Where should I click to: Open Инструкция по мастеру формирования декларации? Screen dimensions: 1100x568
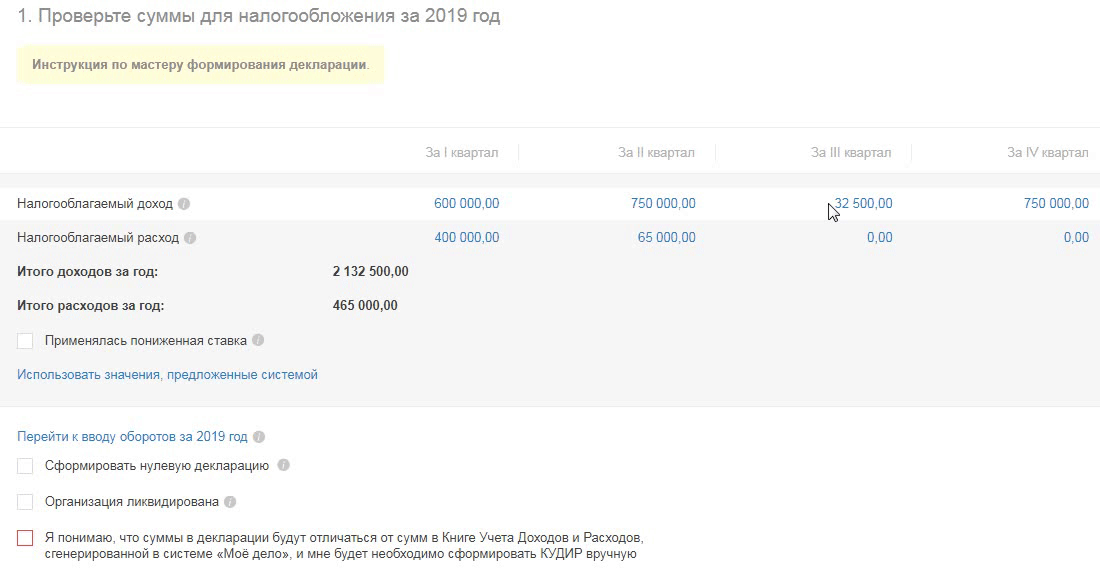click(x=200, y=65)
